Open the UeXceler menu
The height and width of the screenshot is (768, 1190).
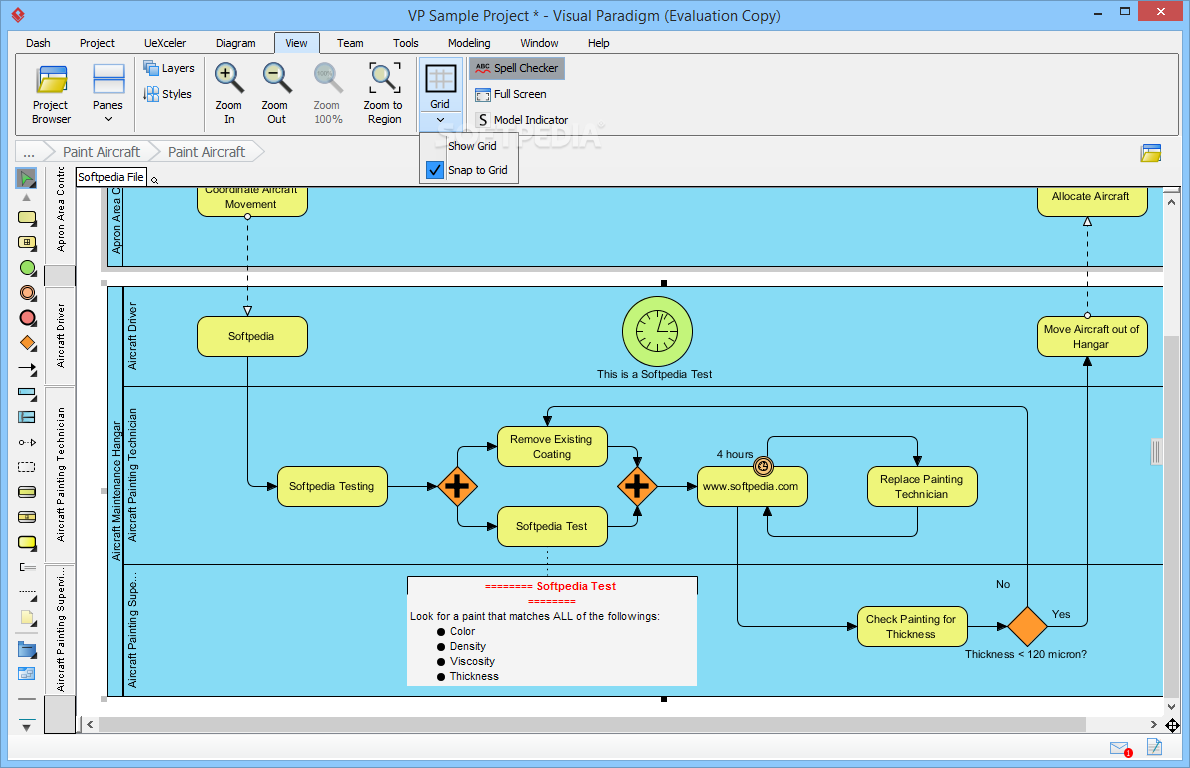point(165,43)
